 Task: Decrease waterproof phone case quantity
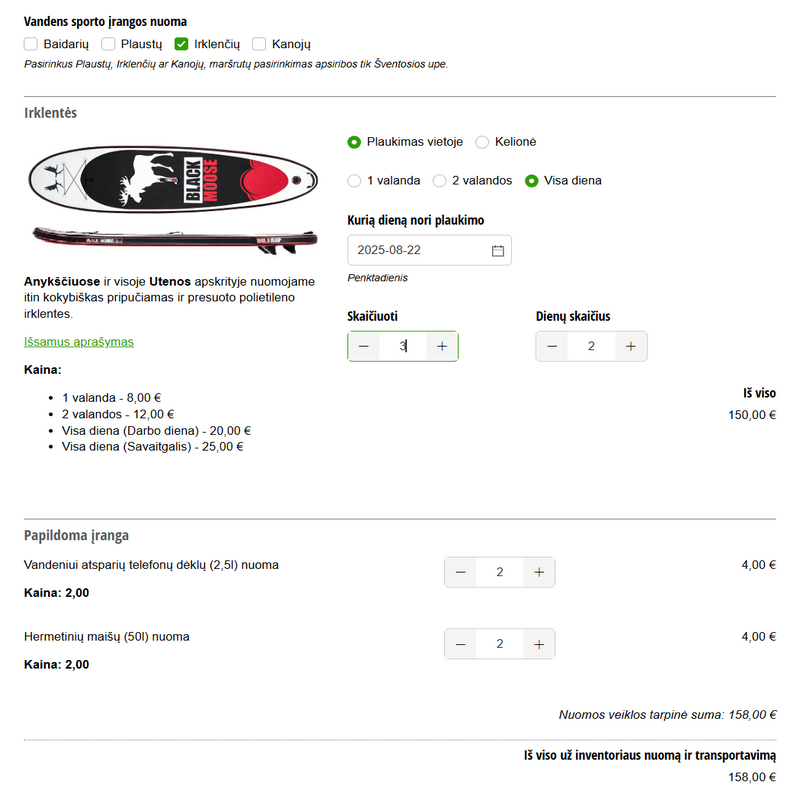(x=460, y=572)
